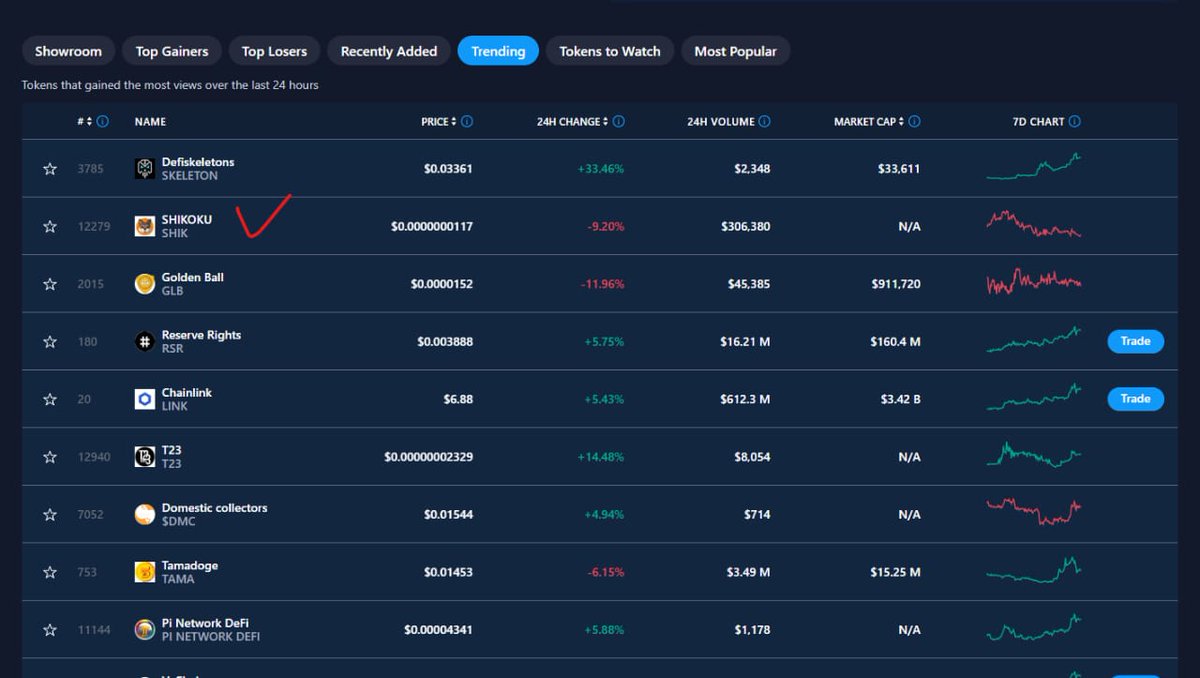View Chainlink 7-day chart sparkline

pyautogui.click(x=1034, y=397)
